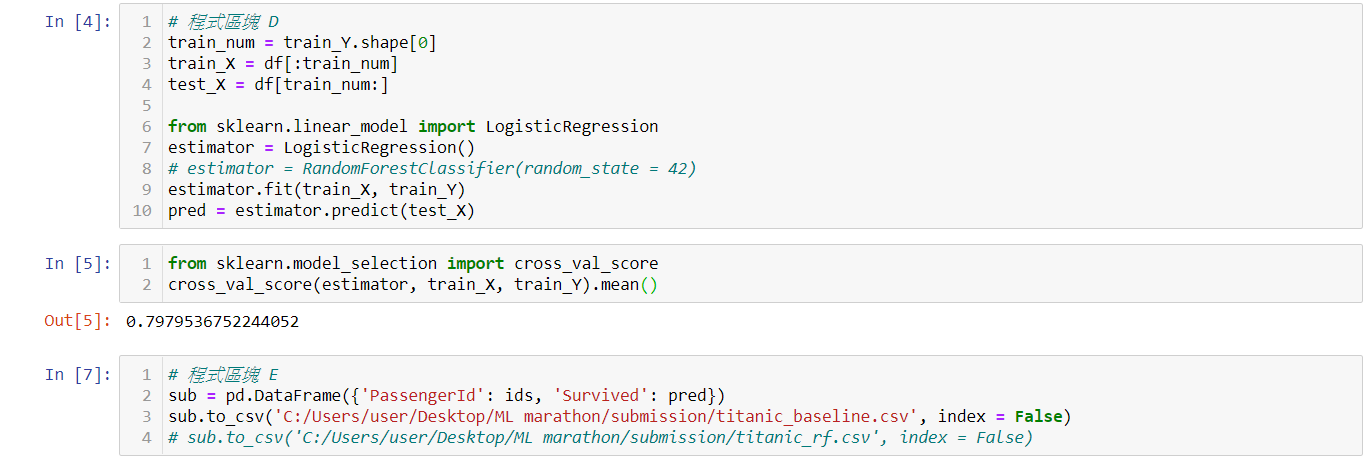Click the test_X = df[train_num:] line
The image size is (1372, 463).
(x=278, y=85)
